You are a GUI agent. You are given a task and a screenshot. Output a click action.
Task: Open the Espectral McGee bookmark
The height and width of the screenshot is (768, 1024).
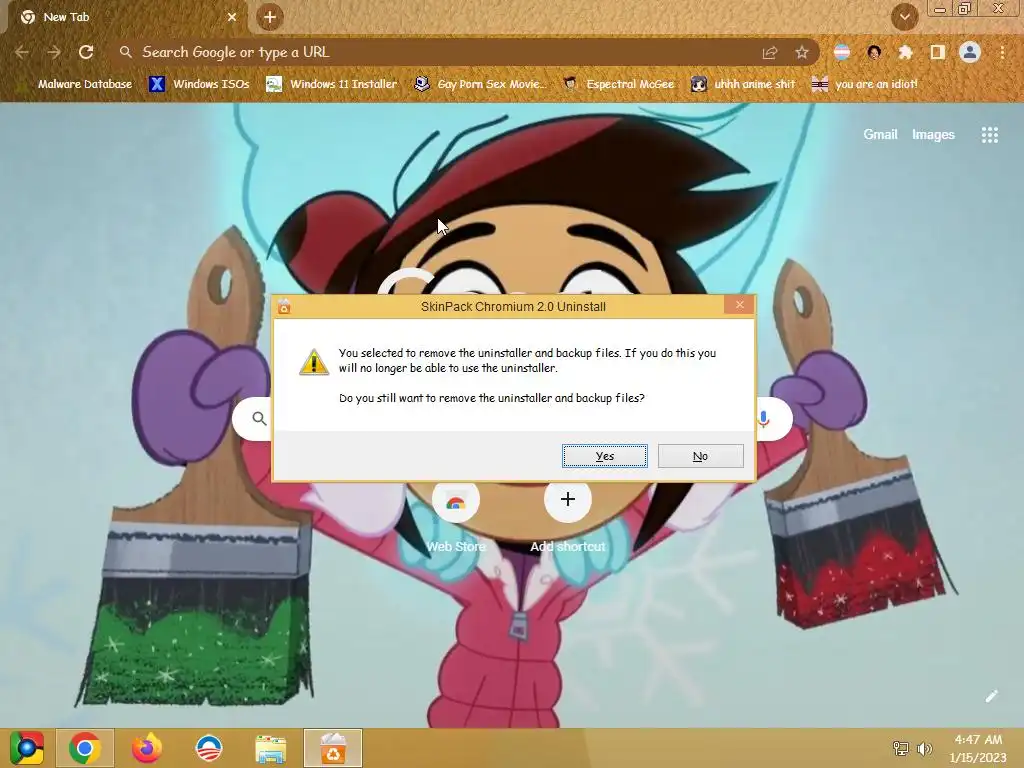click(x=618, y=84)
